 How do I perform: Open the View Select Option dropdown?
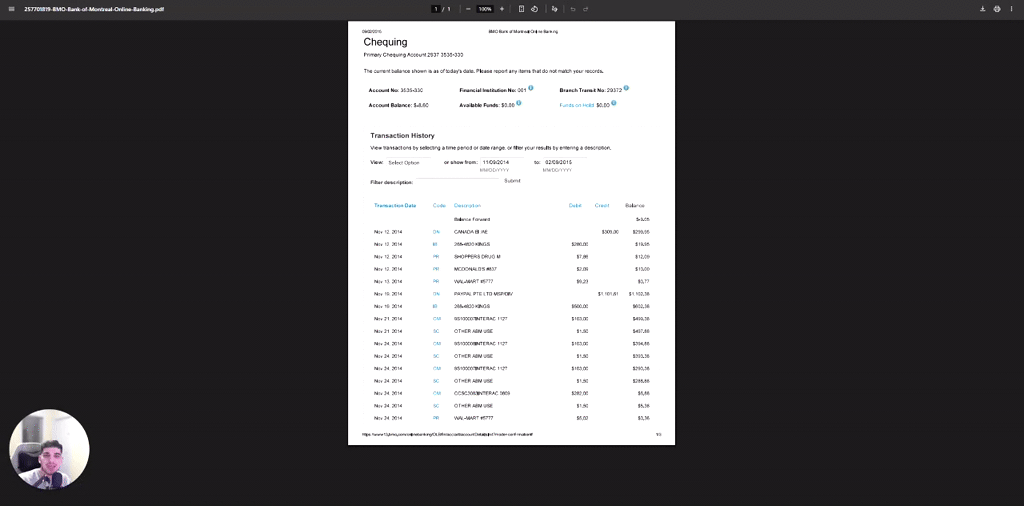pos(408,163)
